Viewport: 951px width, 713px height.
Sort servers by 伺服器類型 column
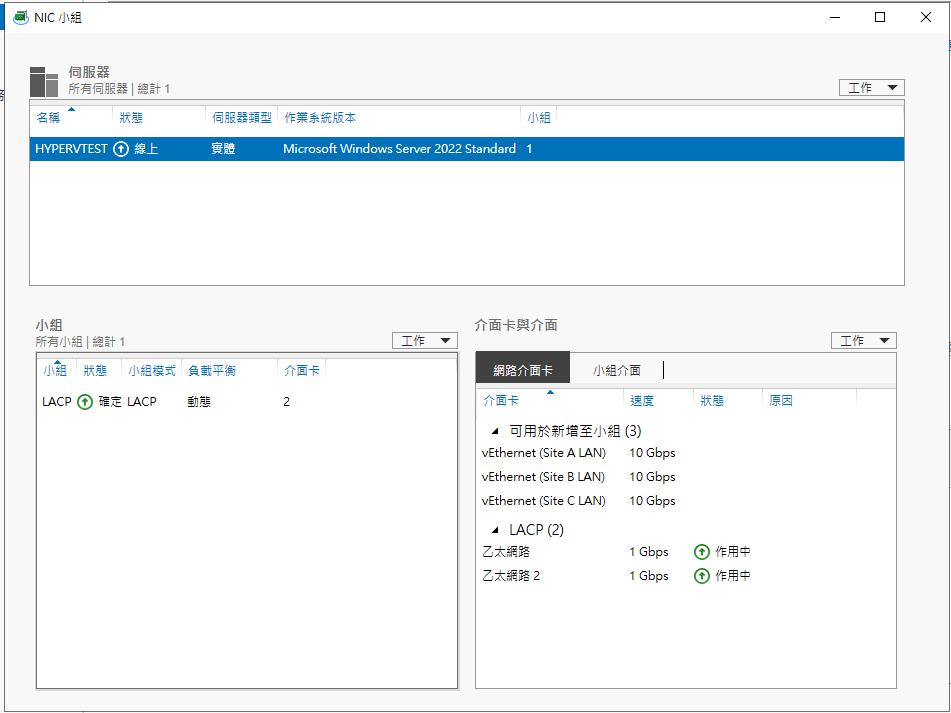click(x=242, y=118)
